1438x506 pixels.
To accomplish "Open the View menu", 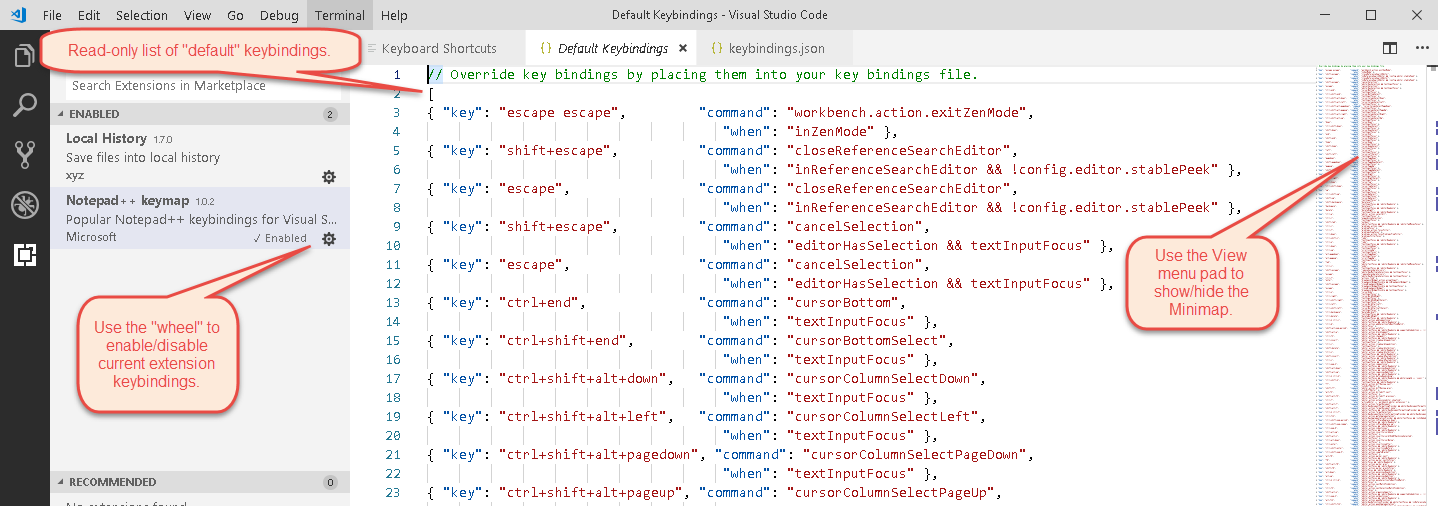I will click(197, 15).
